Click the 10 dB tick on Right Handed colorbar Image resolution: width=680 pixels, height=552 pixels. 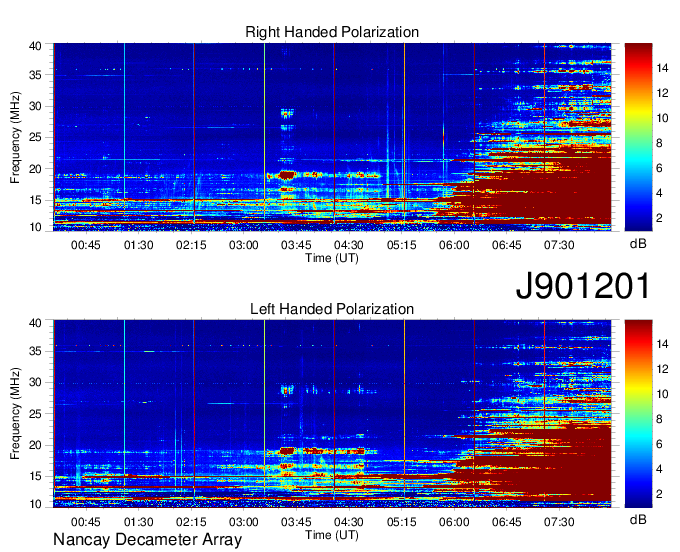(x=662, y=118)
